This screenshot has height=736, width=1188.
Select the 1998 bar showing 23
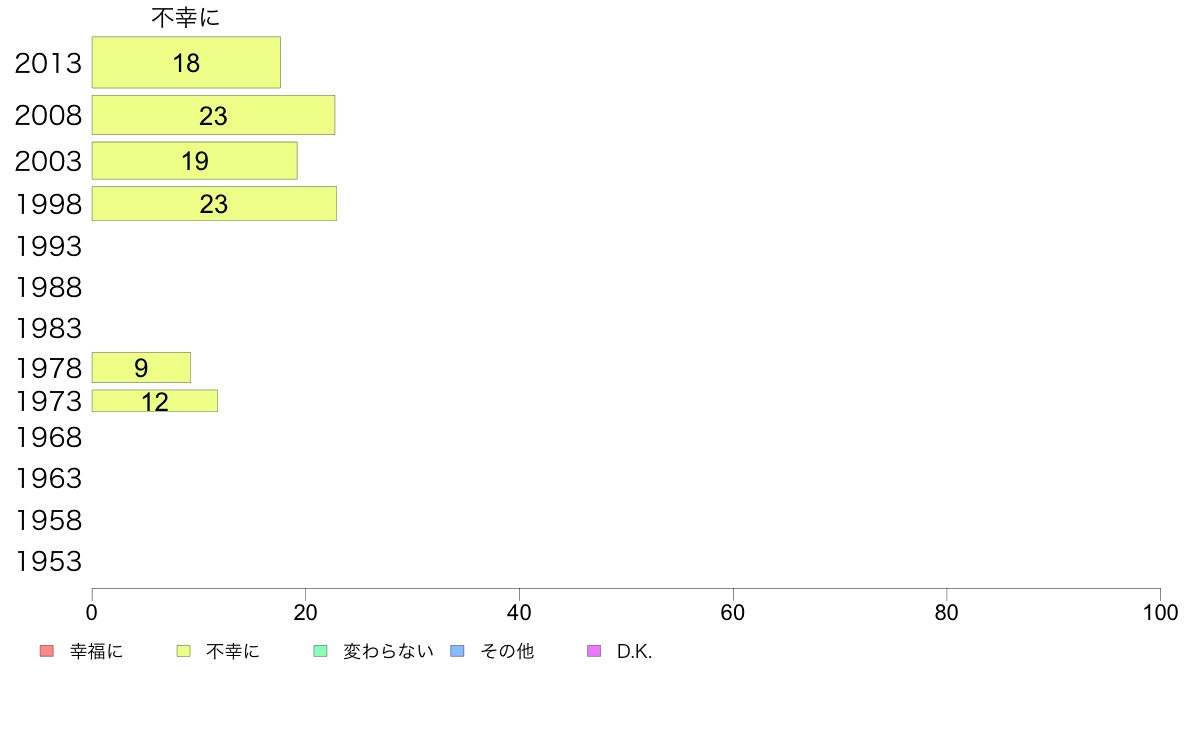point(214,204)
